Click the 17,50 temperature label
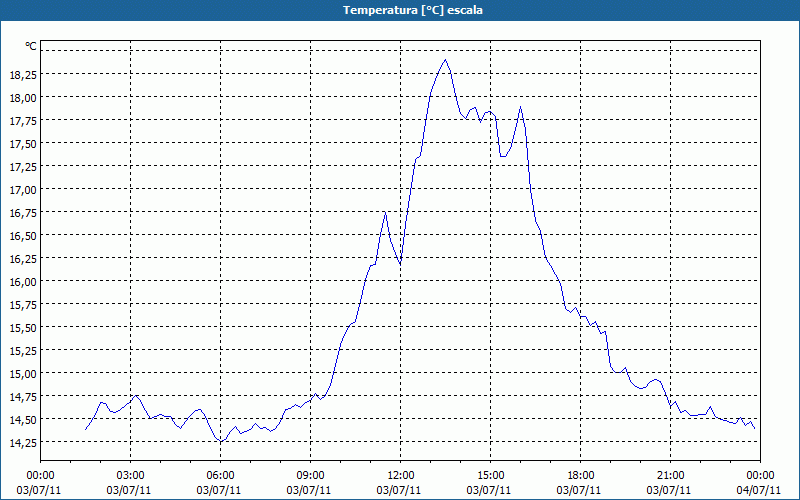The height and width of the screenshot is (500, 800). 23,143
